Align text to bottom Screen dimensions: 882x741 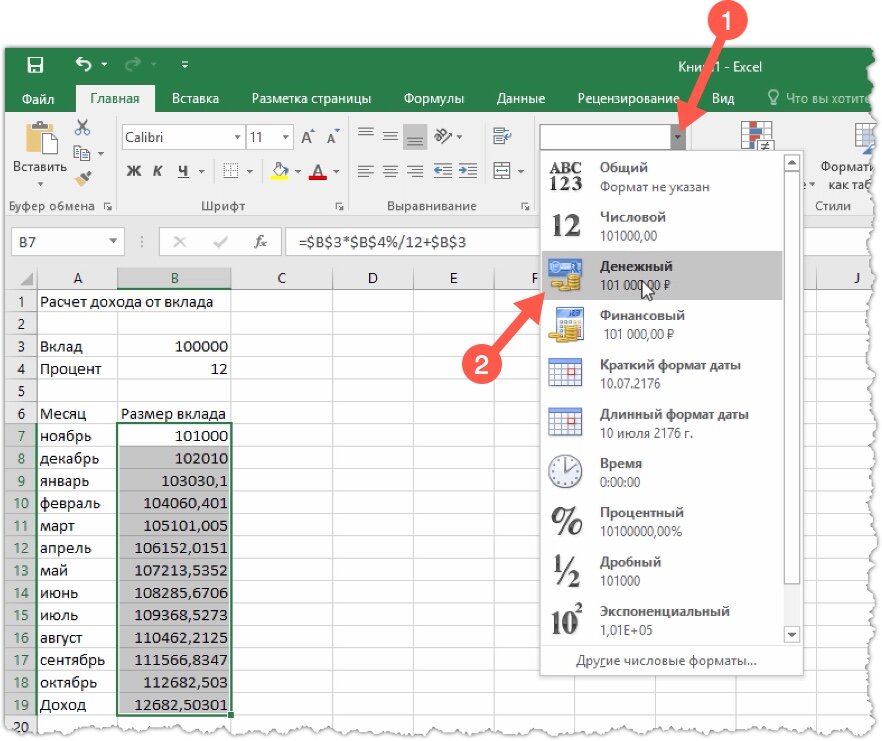[x=415, y=136]
